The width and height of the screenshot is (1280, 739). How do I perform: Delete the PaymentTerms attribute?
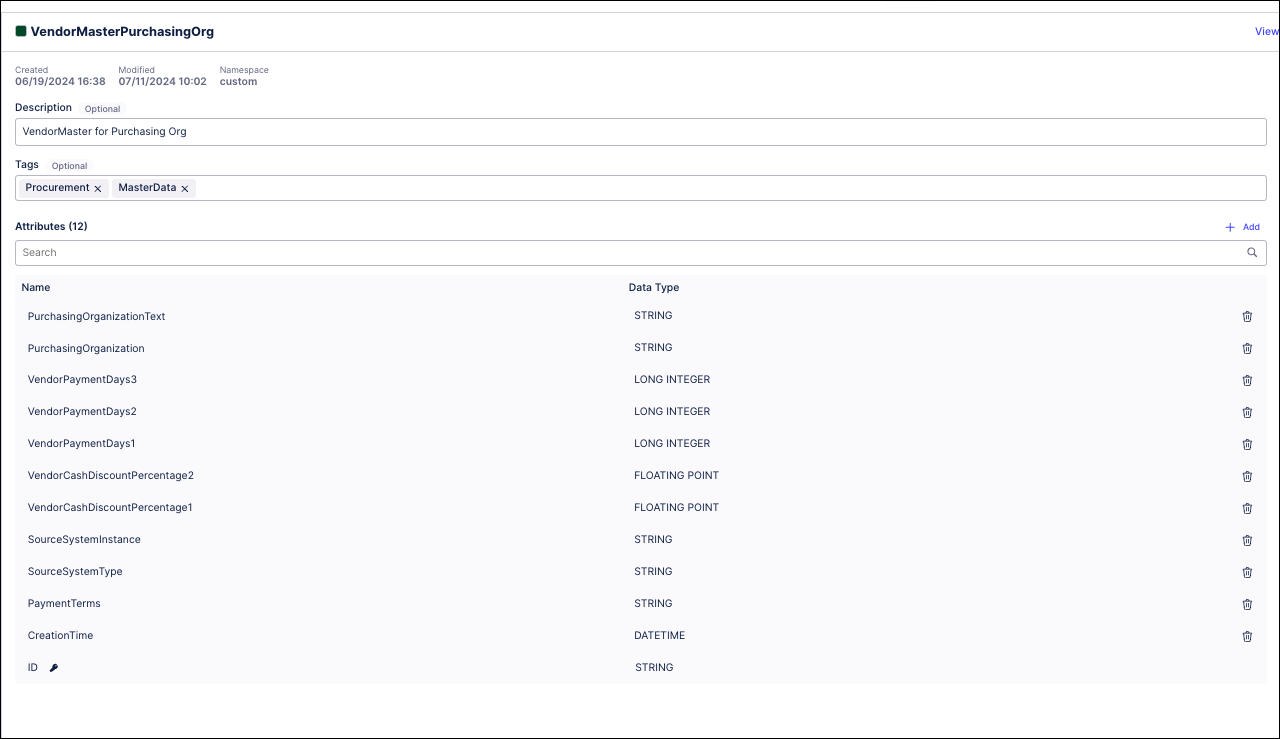click(1247, 604)
